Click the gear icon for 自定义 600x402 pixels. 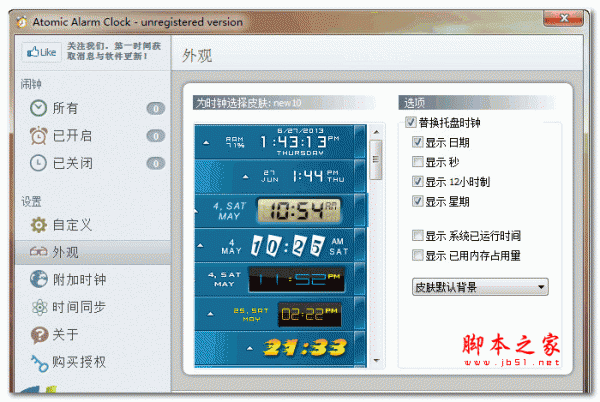39,225
